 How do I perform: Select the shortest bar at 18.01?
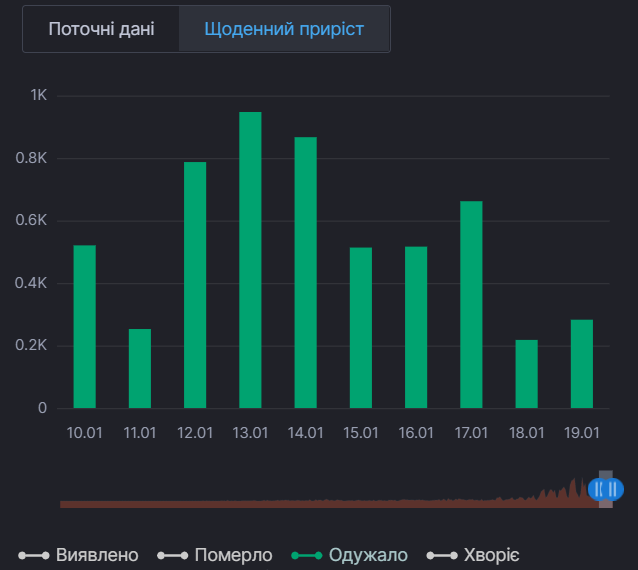coord(526,374)
